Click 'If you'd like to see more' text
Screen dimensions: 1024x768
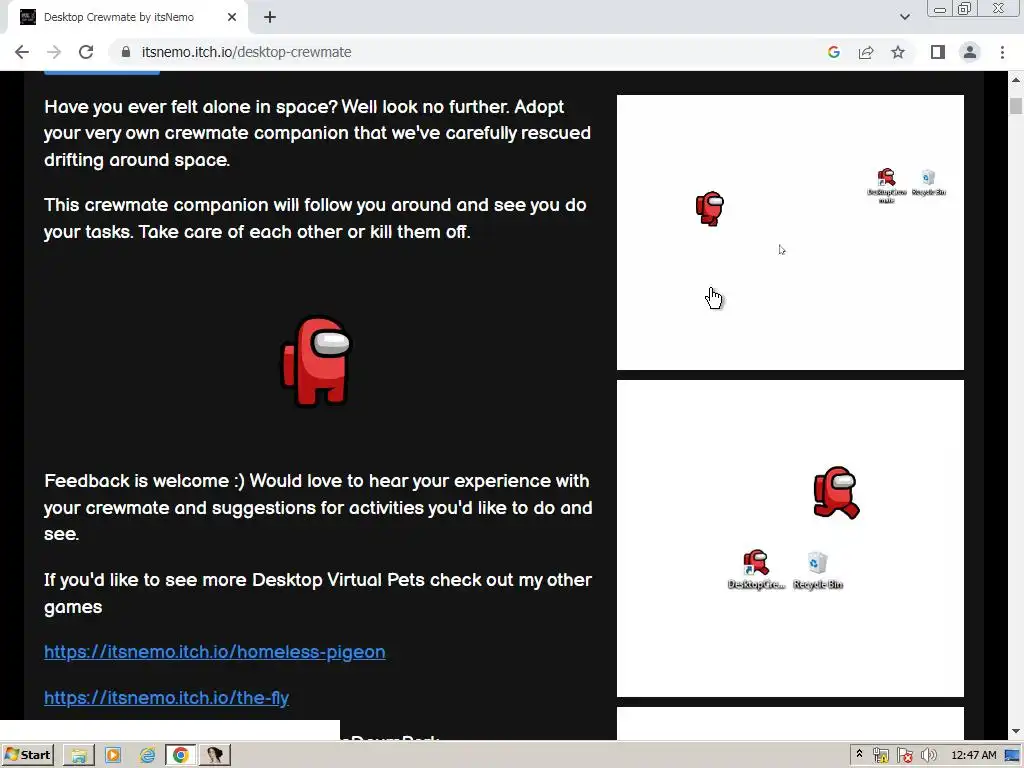pyautogui.click(x=318, y=593)
